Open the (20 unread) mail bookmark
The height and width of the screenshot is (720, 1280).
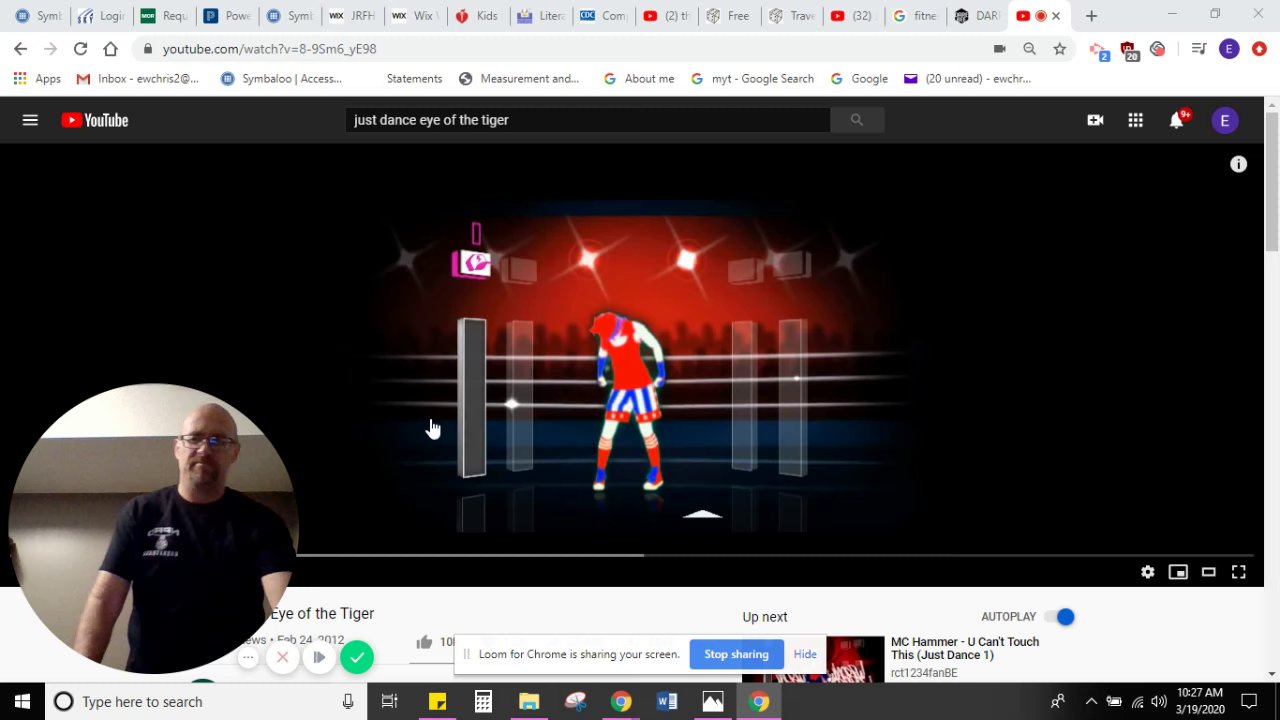(967, 78)
